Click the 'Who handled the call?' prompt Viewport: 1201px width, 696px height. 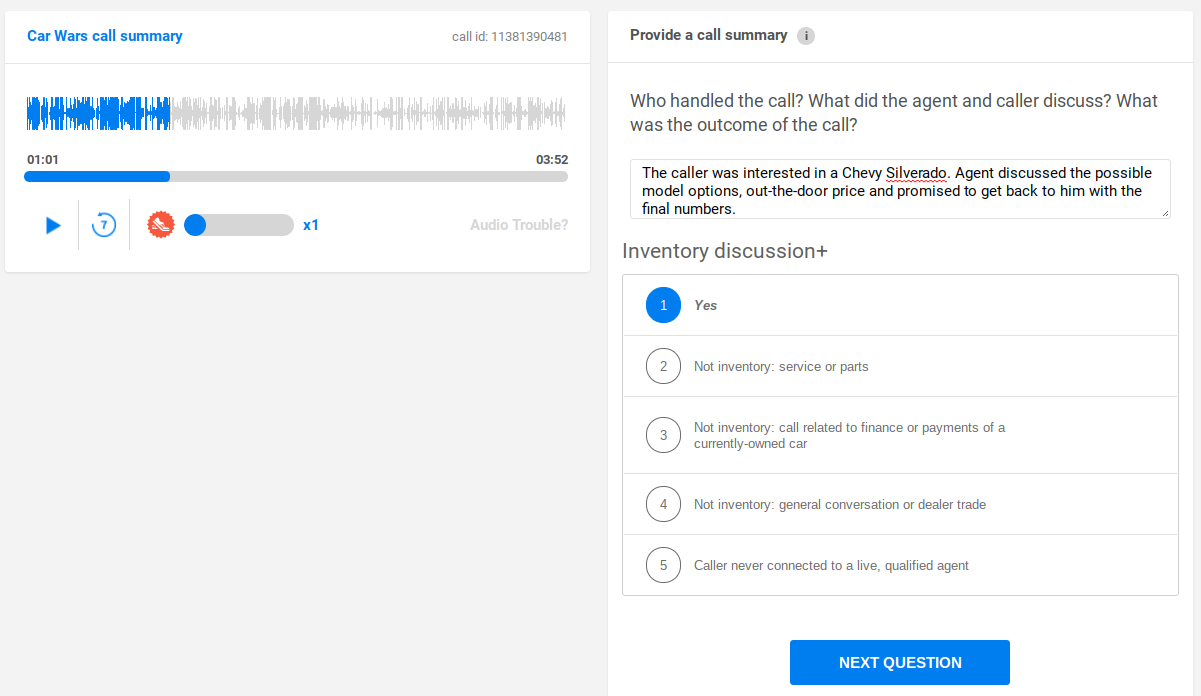click(894, 113)
